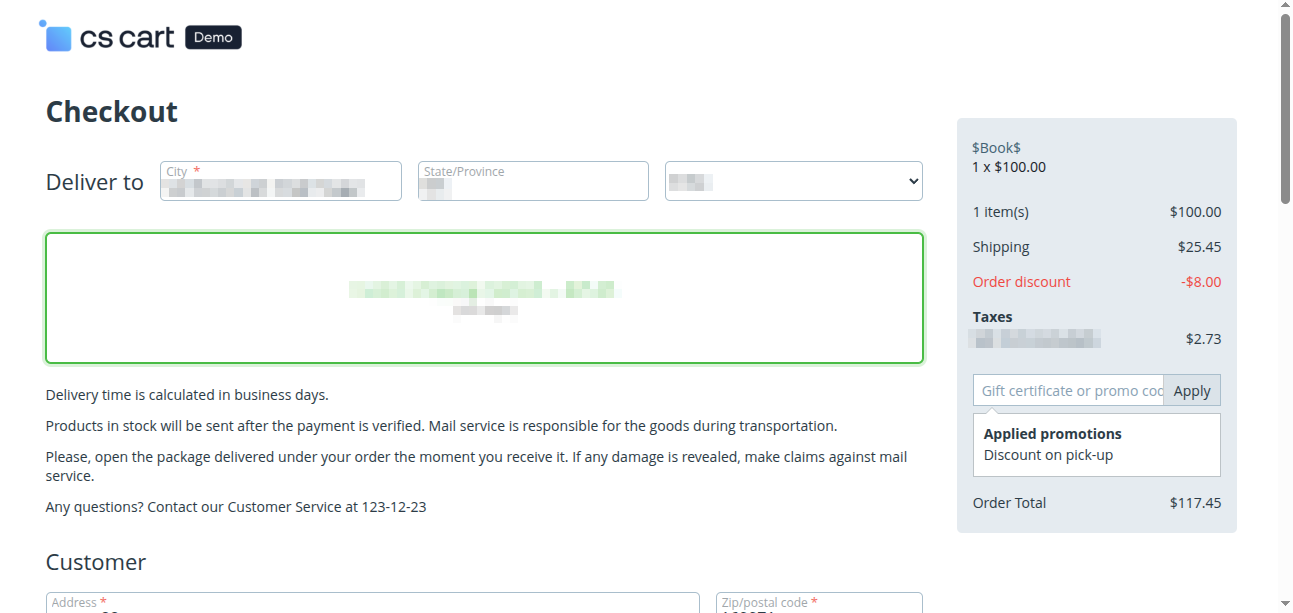Image resolution: width=1293 pixels, height=613 pixels.
Task: Click the cs cart wordmark
Action: 126,36
